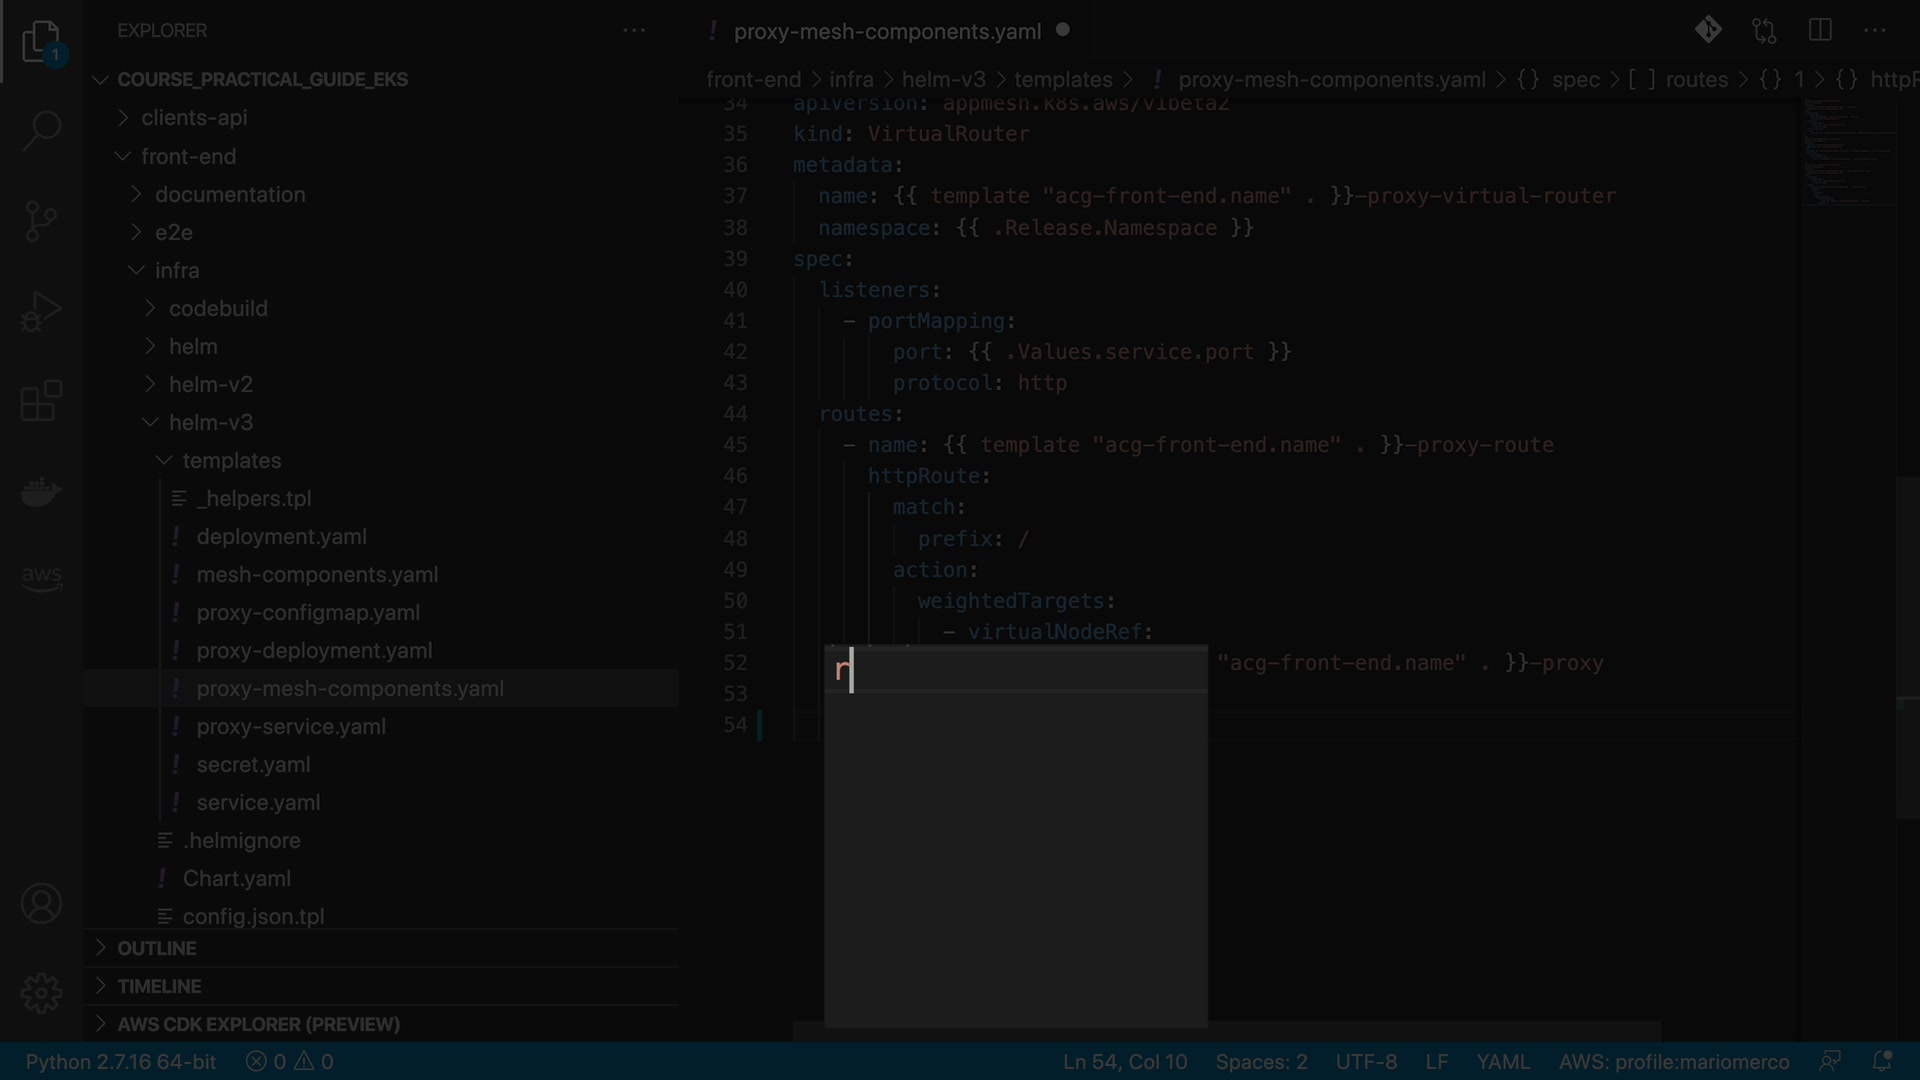Open the Extensions view

point(41,401)
